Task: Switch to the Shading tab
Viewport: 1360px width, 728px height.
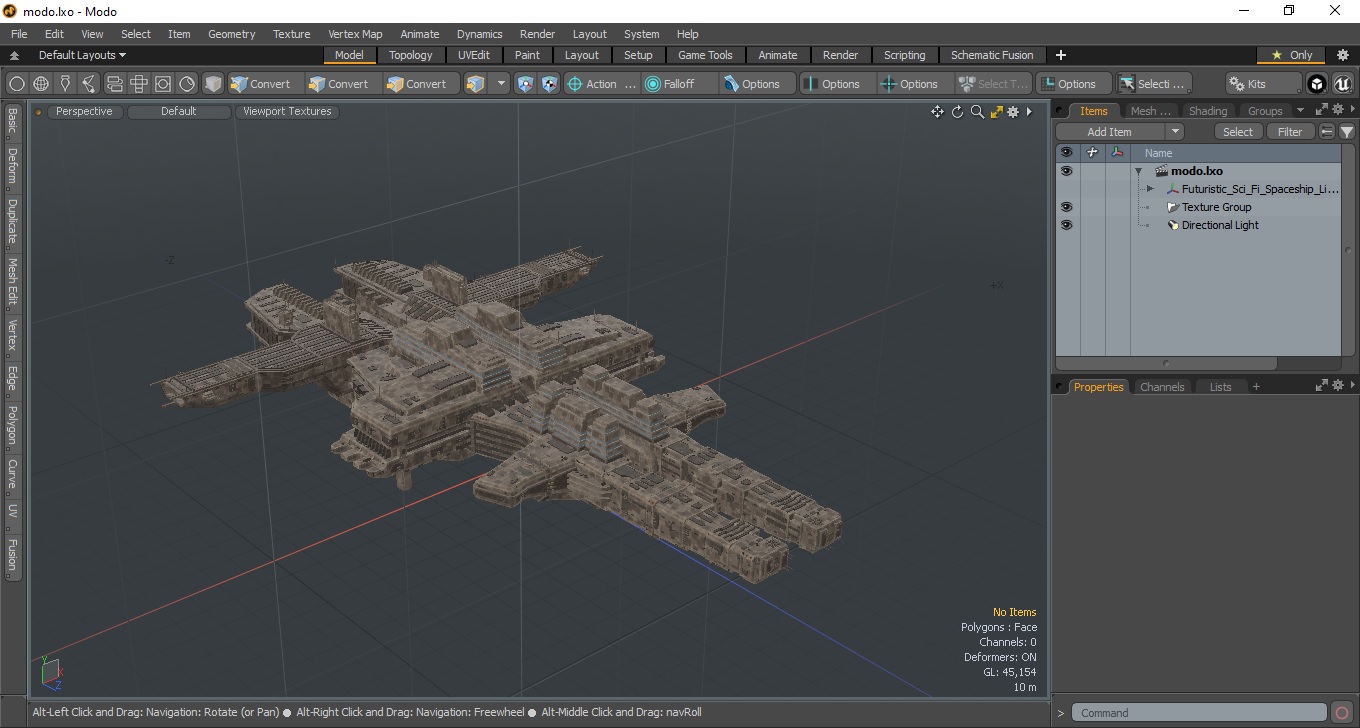Action: click(x=1207, y=111)
